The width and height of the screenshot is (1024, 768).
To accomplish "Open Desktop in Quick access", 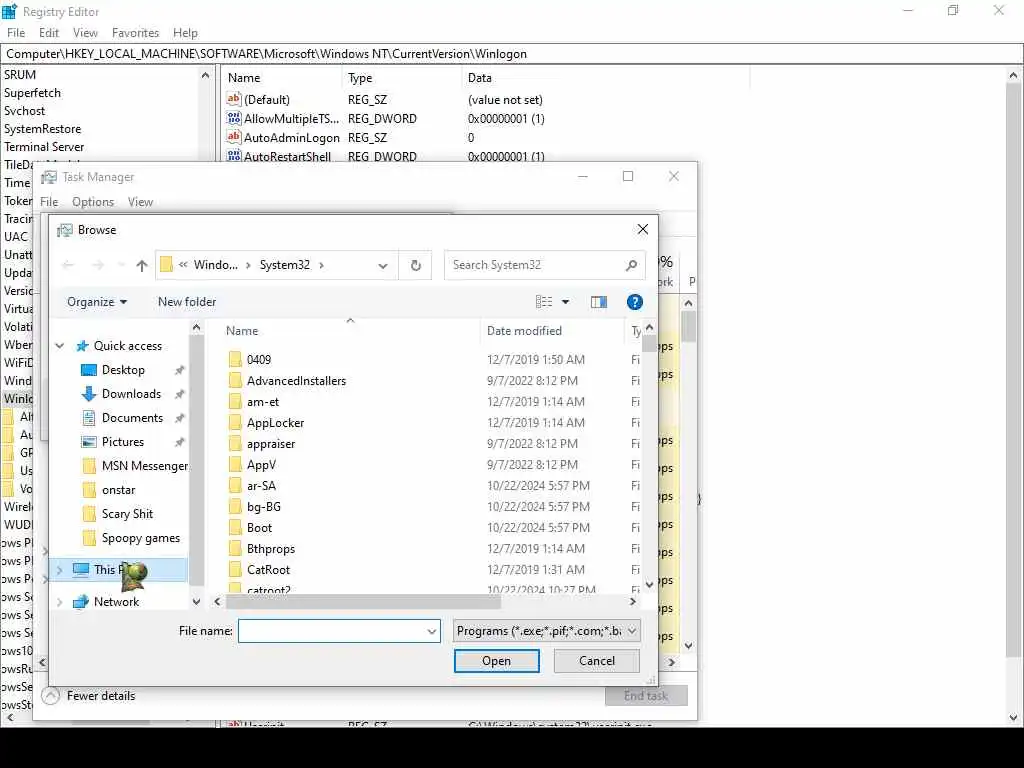I will point(123,370).
